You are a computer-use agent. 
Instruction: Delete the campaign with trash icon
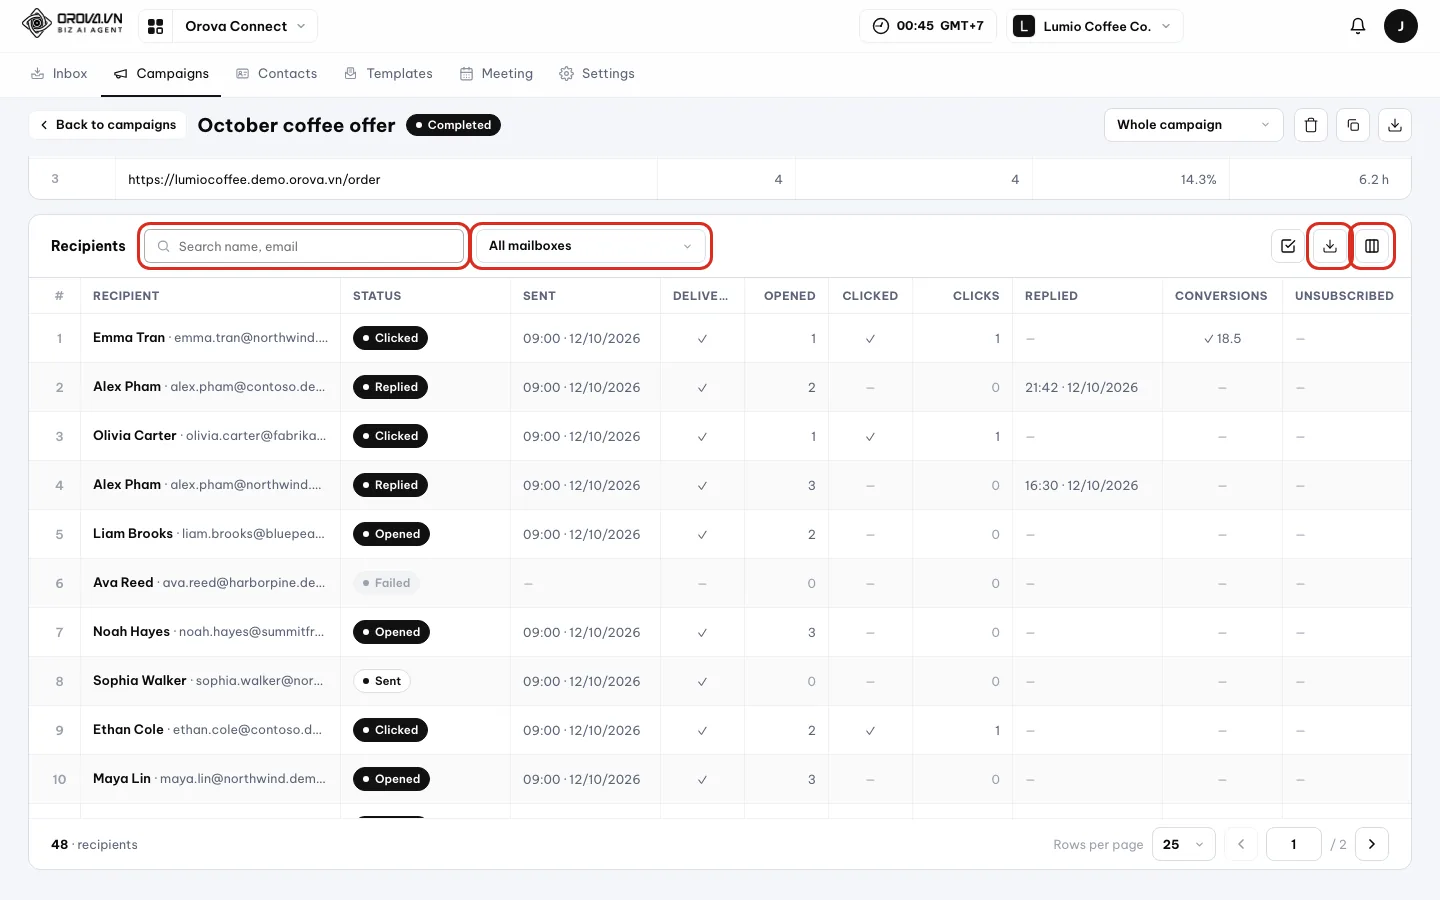pos(1311,125)
